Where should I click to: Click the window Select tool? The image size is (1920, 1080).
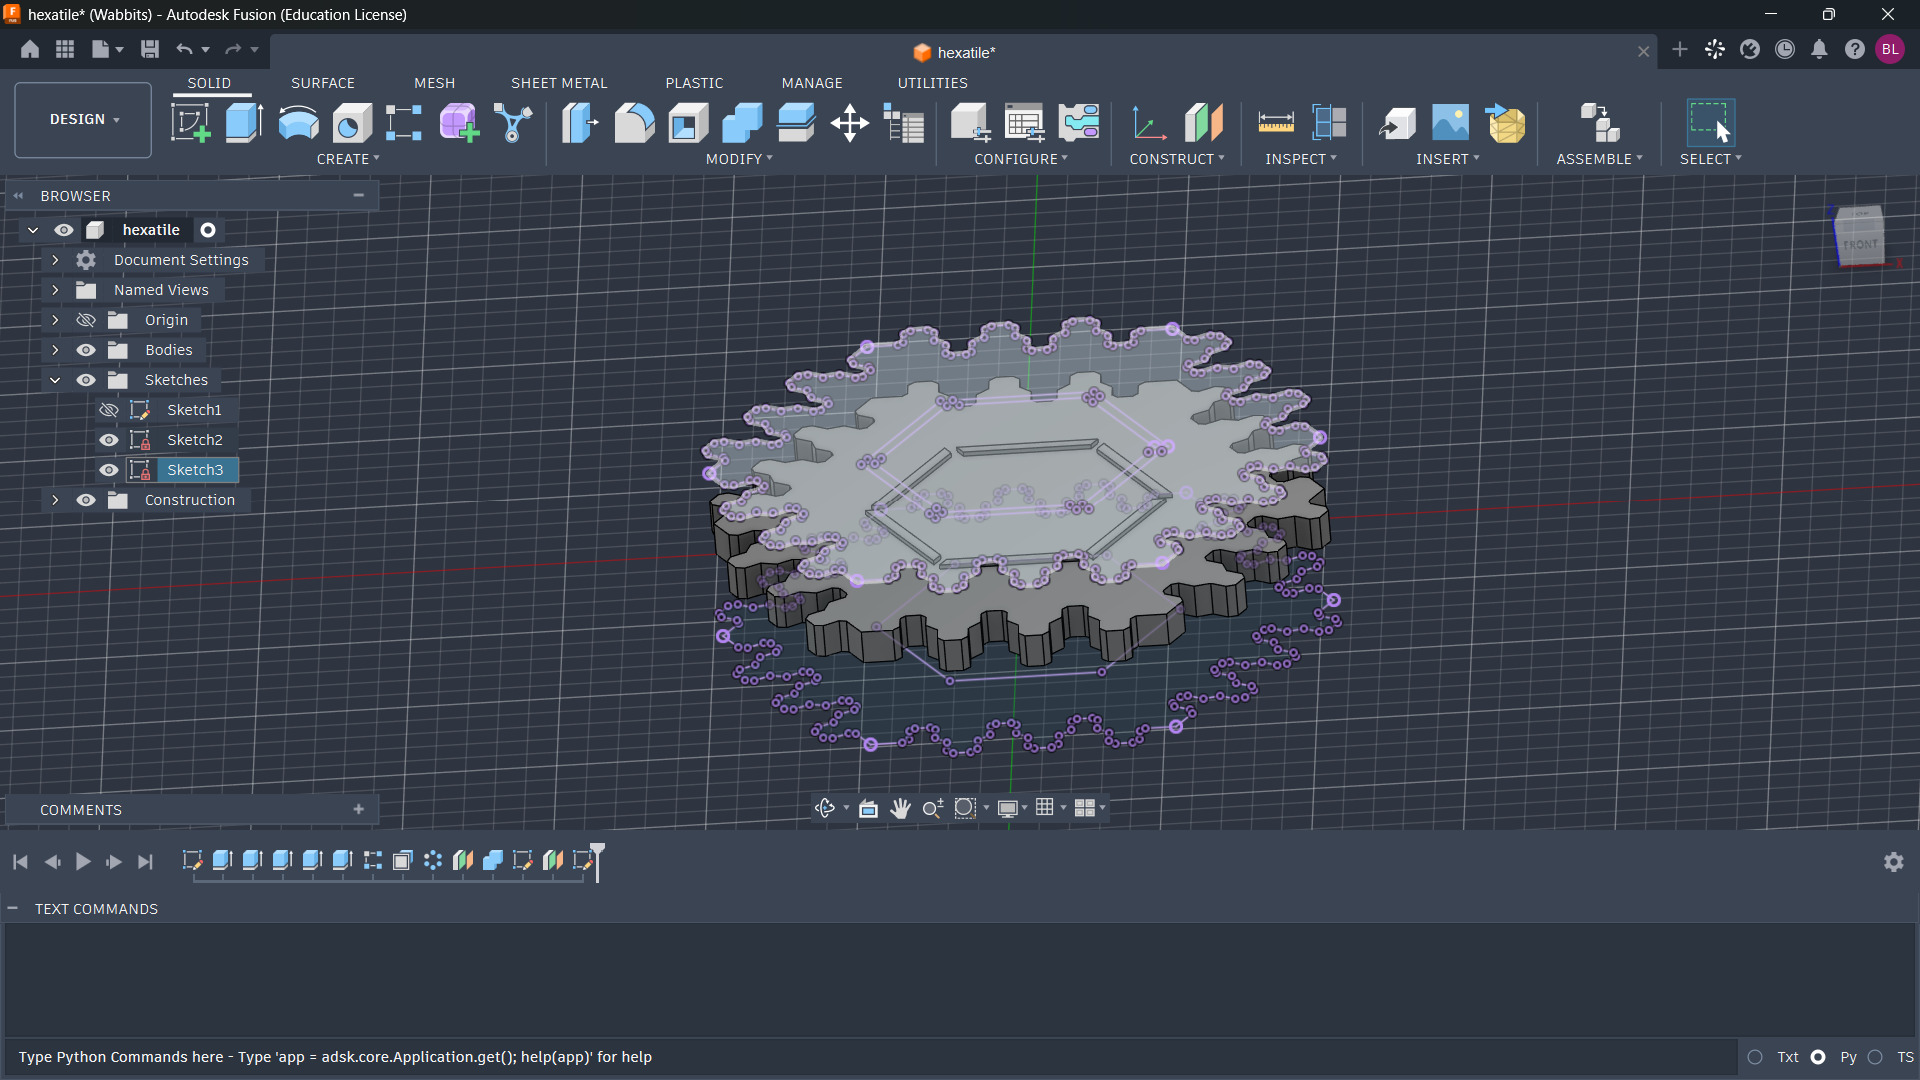pyautogui.click(x=1710, y=123)
